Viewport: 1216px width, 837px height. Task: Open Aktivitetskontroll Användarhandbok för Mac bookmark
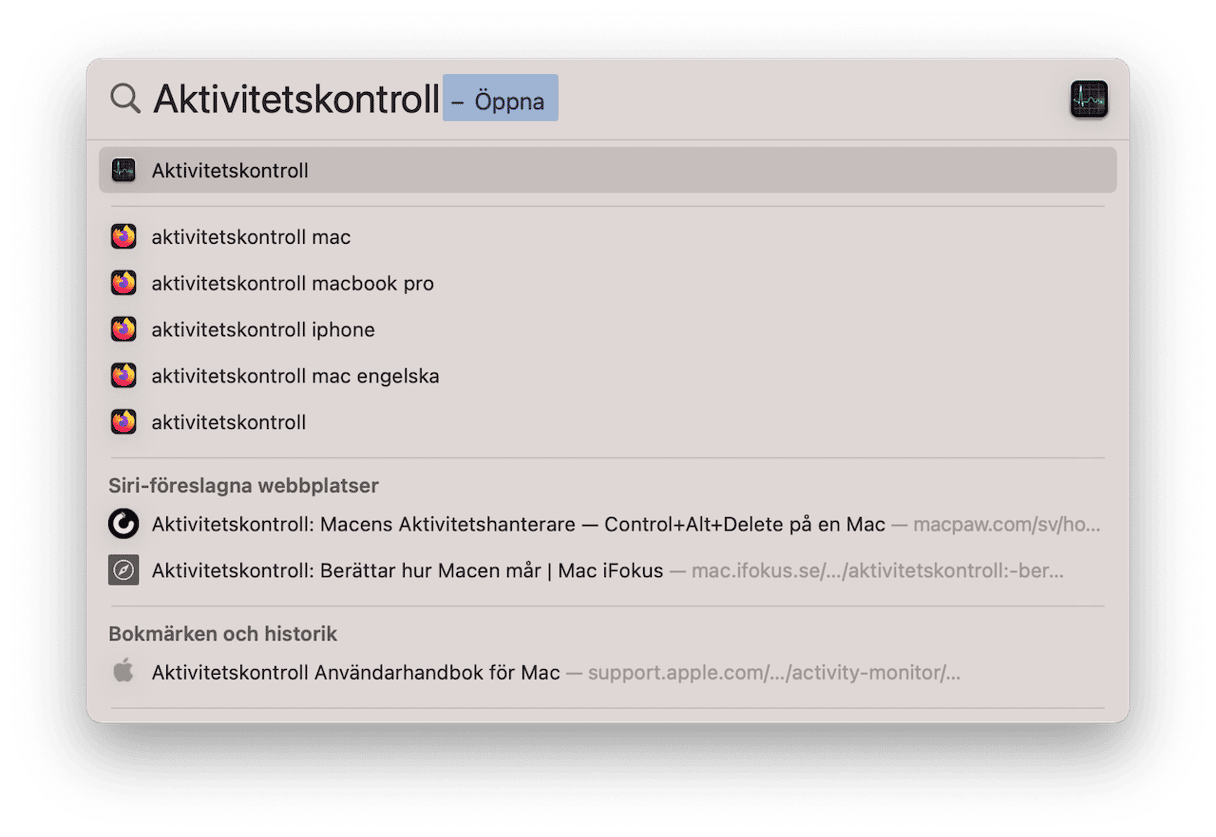point(355,673)
